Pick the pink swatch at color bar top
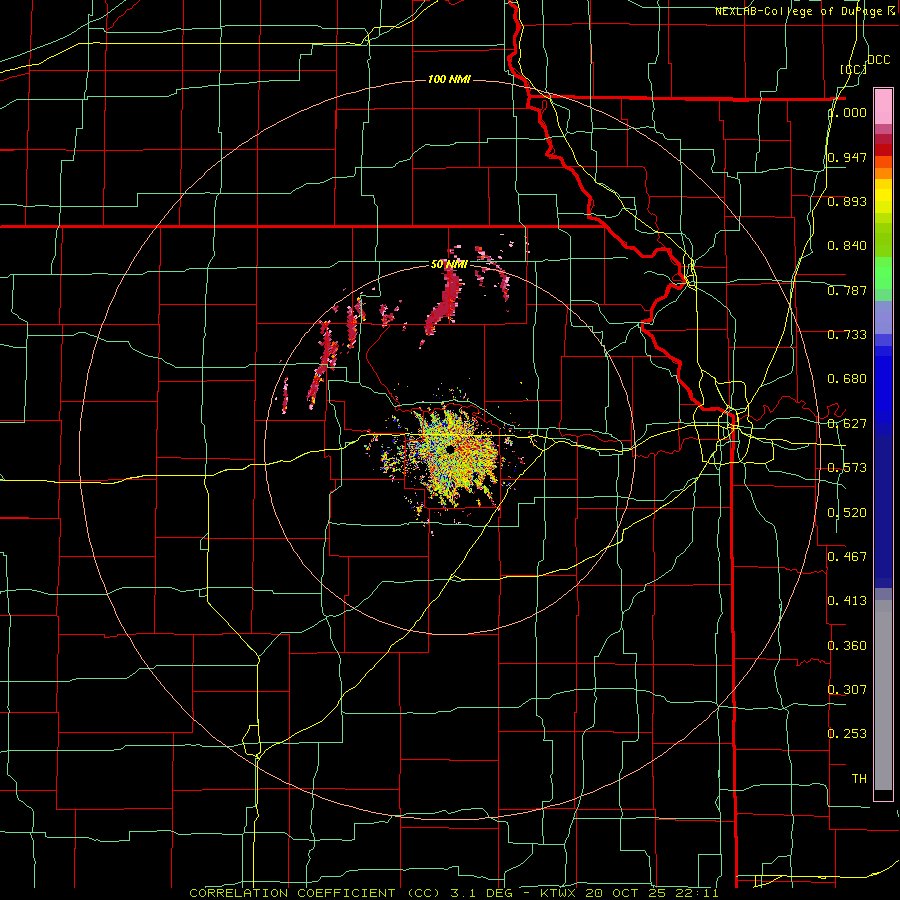This screenshot has width=900, height=900. pyautogui.click(x=883, y=107)
